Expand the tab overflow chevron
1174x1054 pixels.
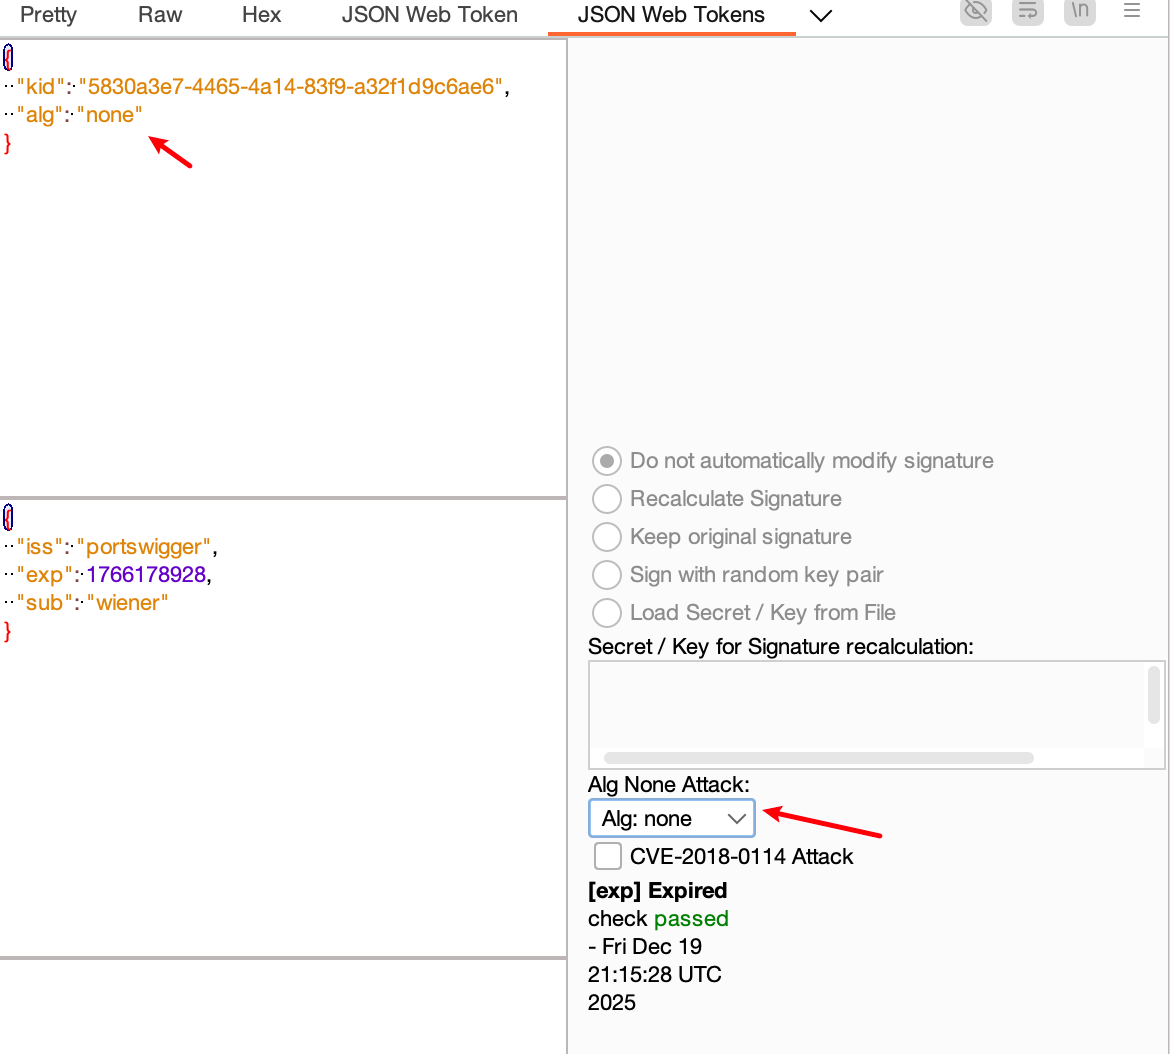[x=820, y=16]
